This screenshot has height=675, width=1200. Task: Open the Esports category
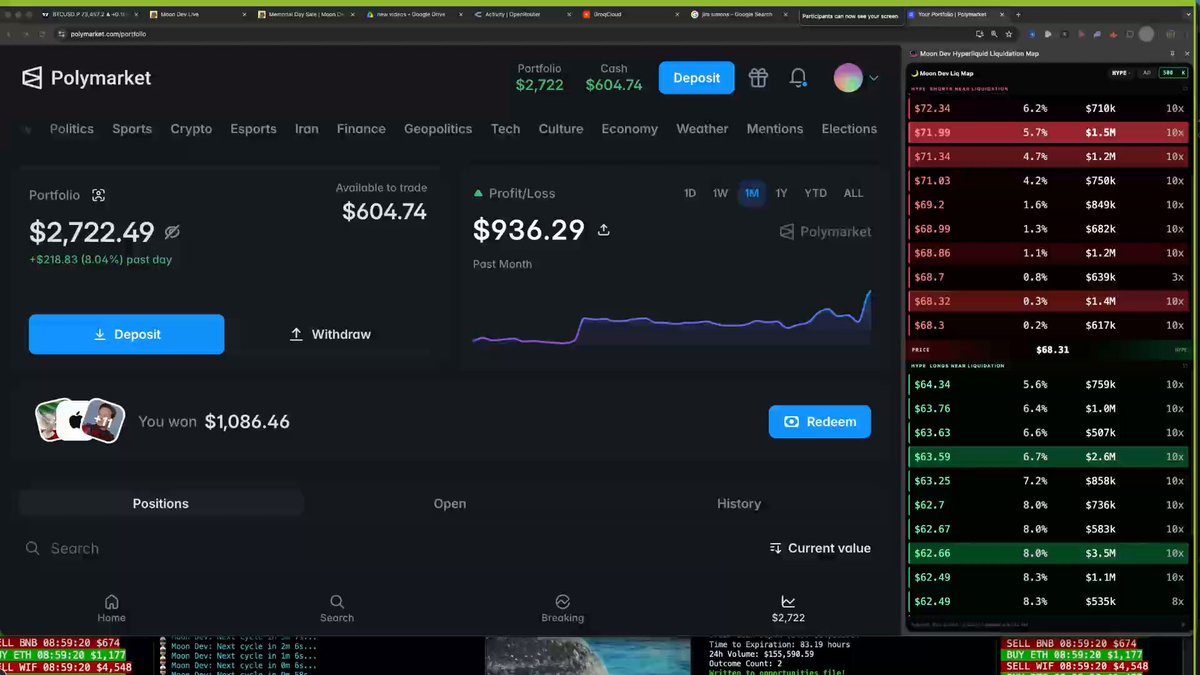pyautogui.click(x=254, y=129)
